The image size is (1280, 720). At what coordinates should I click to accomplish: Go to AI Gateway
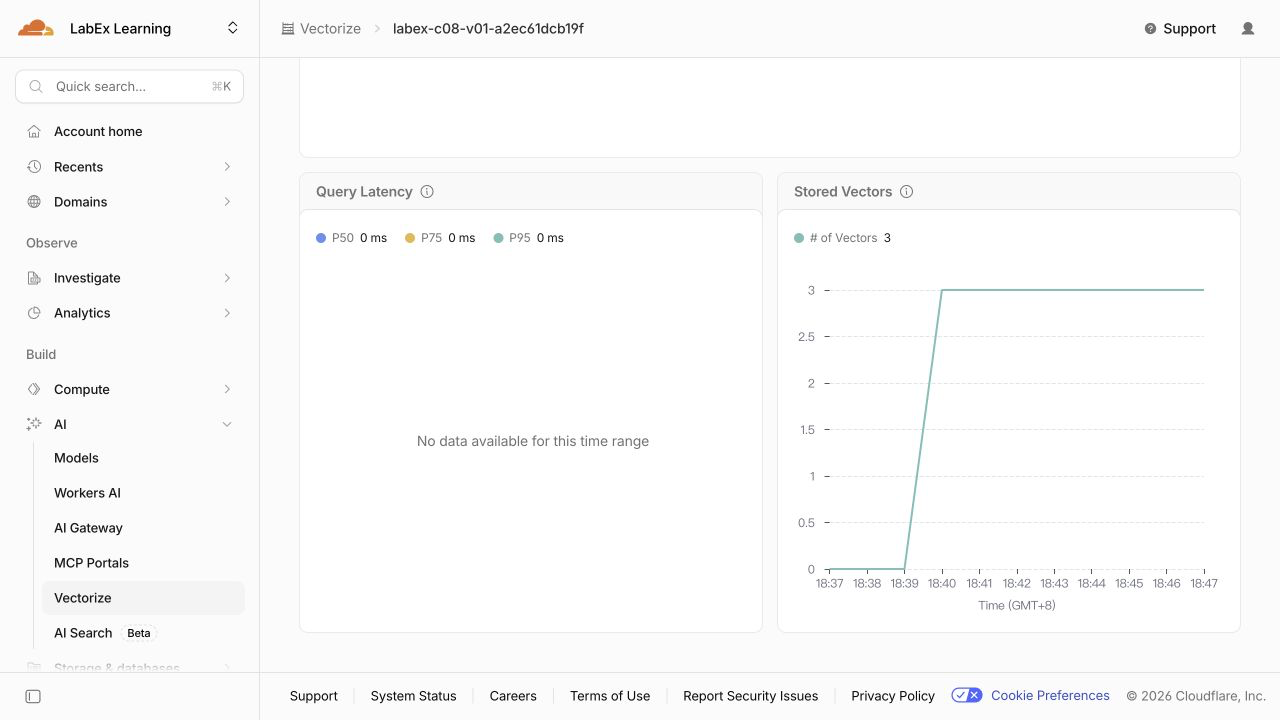click(88, 528)
